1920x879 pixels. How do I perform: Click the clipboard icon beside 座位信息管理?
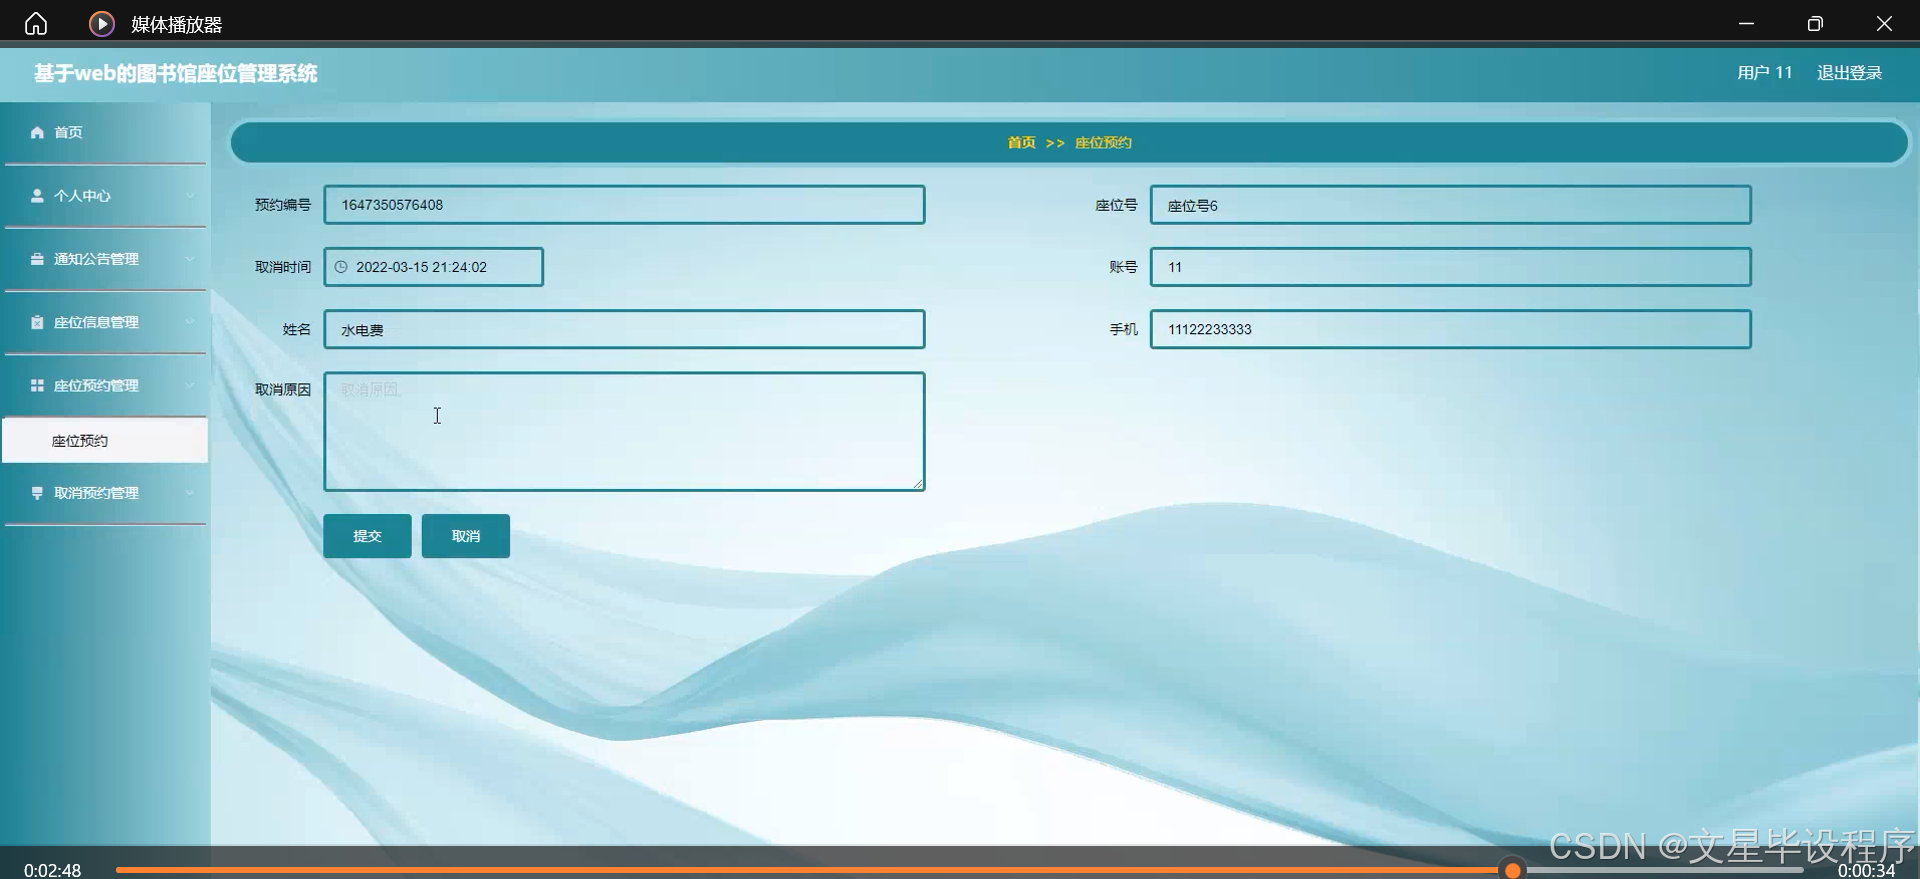click(37, 322)
